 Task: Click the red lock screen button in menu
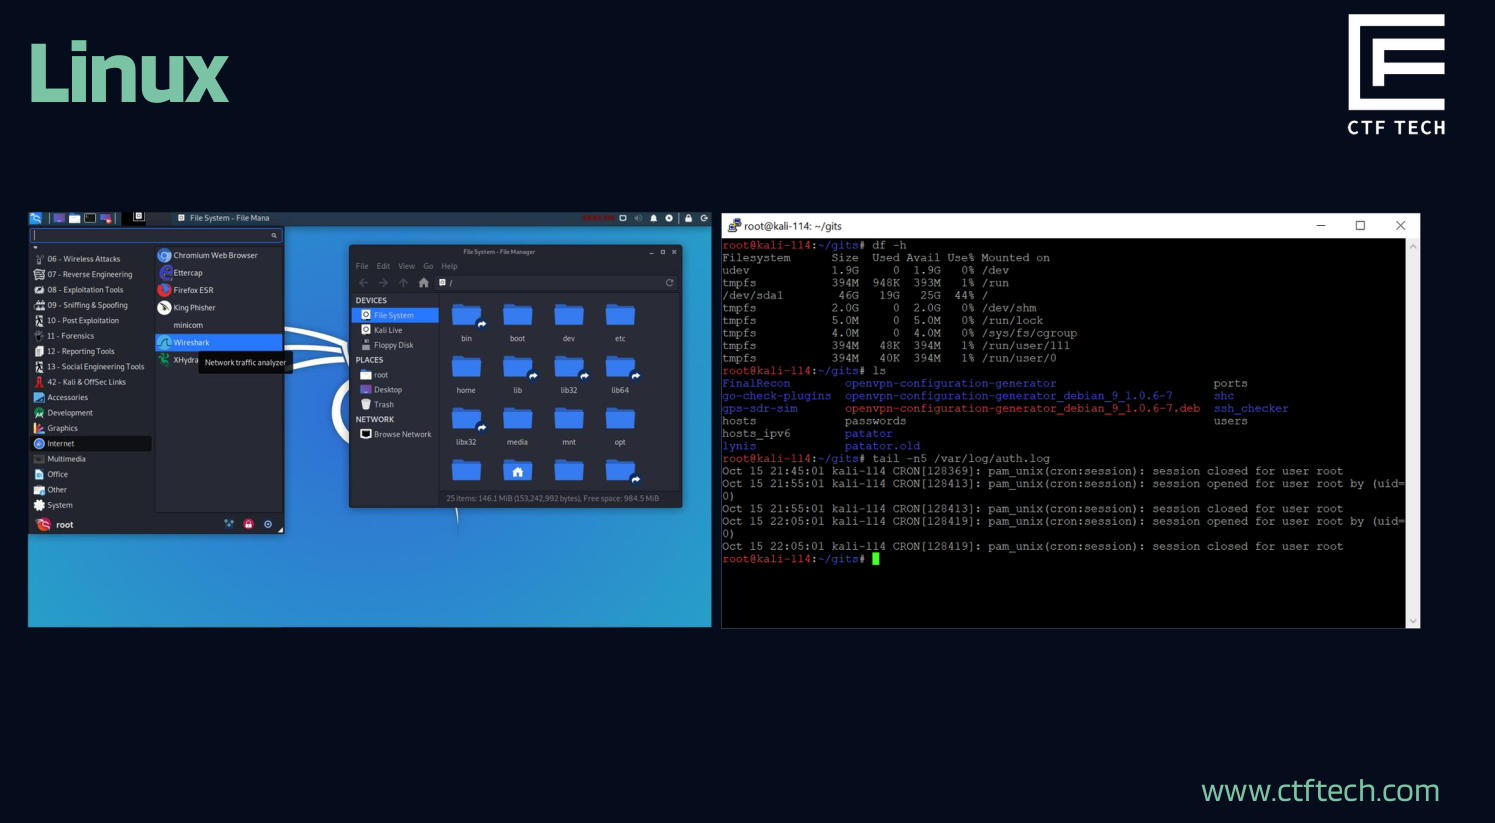point(248,524)
